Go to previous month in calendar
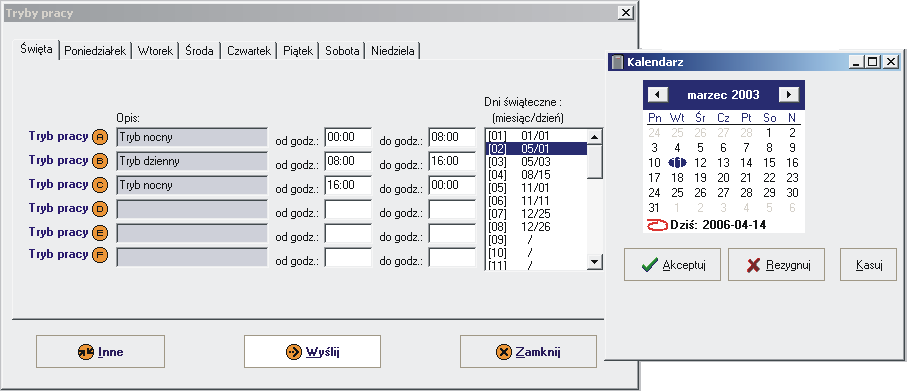This screenshot has height=391, width=907. point(658,94)
